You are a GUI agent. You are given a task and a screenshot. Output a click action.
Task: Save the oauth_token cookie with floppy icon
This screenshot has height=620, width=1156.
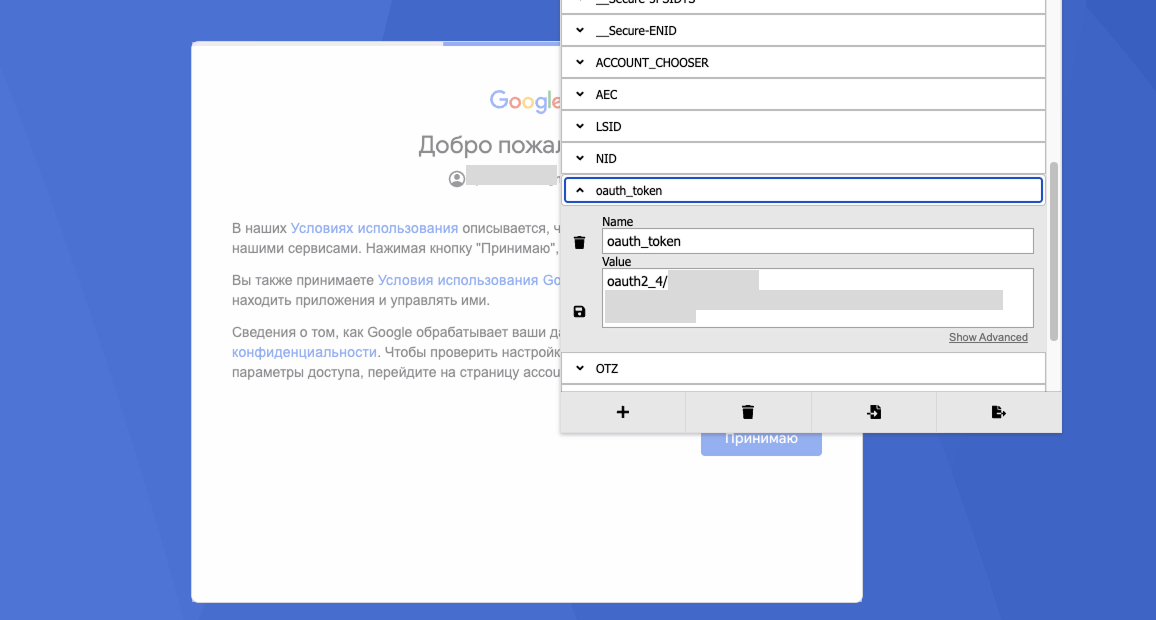579,312
